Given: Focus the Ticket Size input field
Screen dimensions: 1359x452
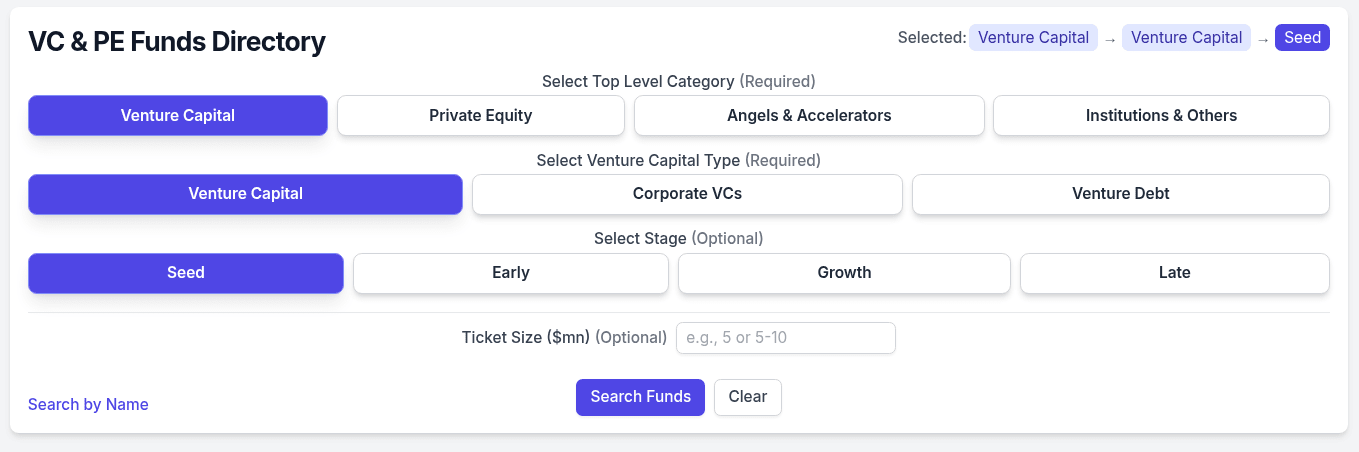Looking at the screenshot, I should click(785, 338).
